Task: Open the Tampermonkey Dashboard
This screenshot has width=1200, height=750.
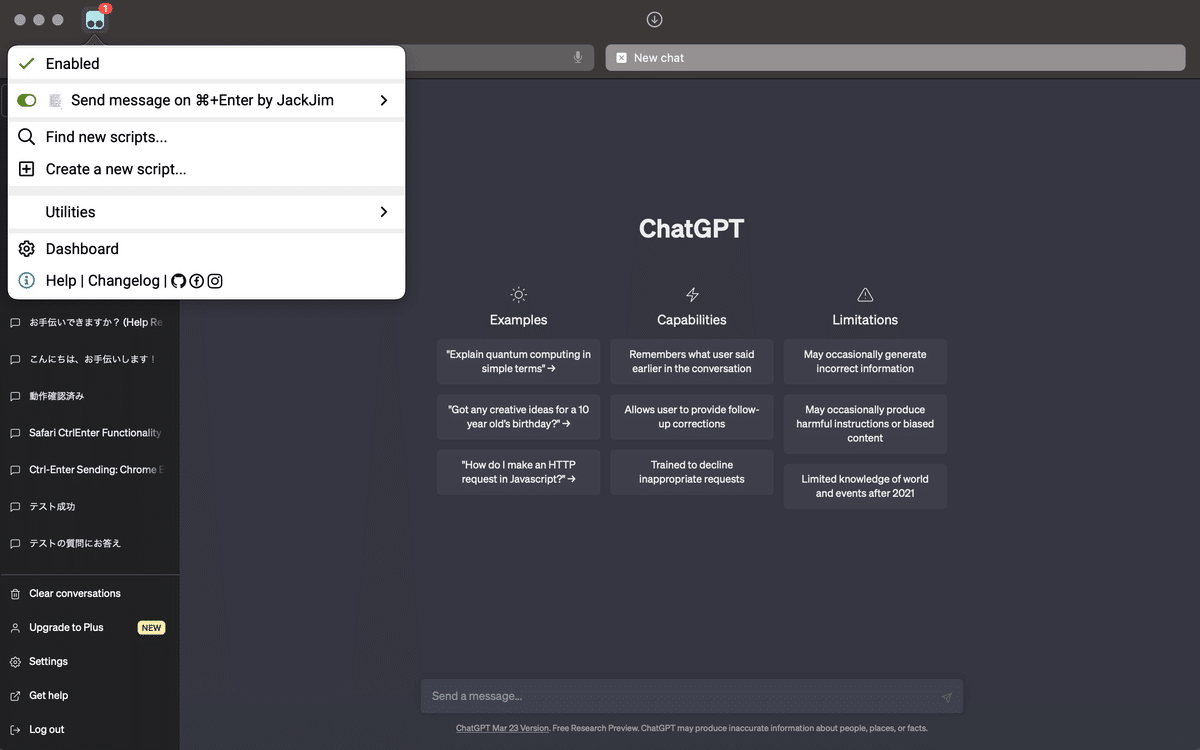Action: [82, 249]
